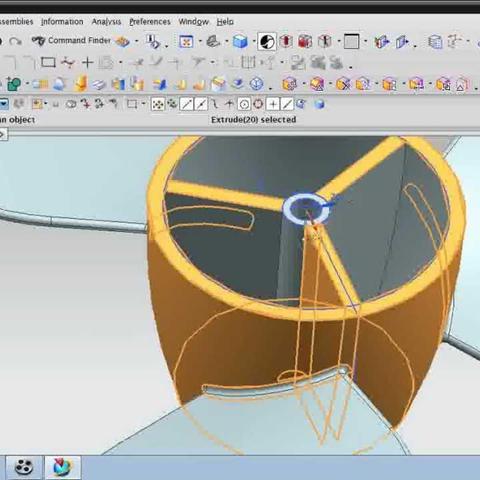480x480 pixels.
Task: Toggle the True Shading black-white circle
Action: pyautogui.click(x=267, y=41)
